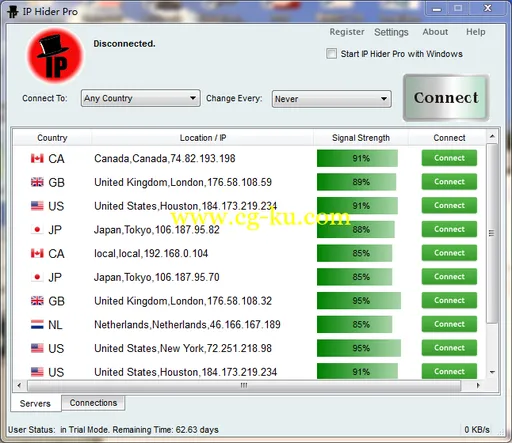Click the Netherlands flag in the NL row

pyautogui.click(x=37, y=325)
